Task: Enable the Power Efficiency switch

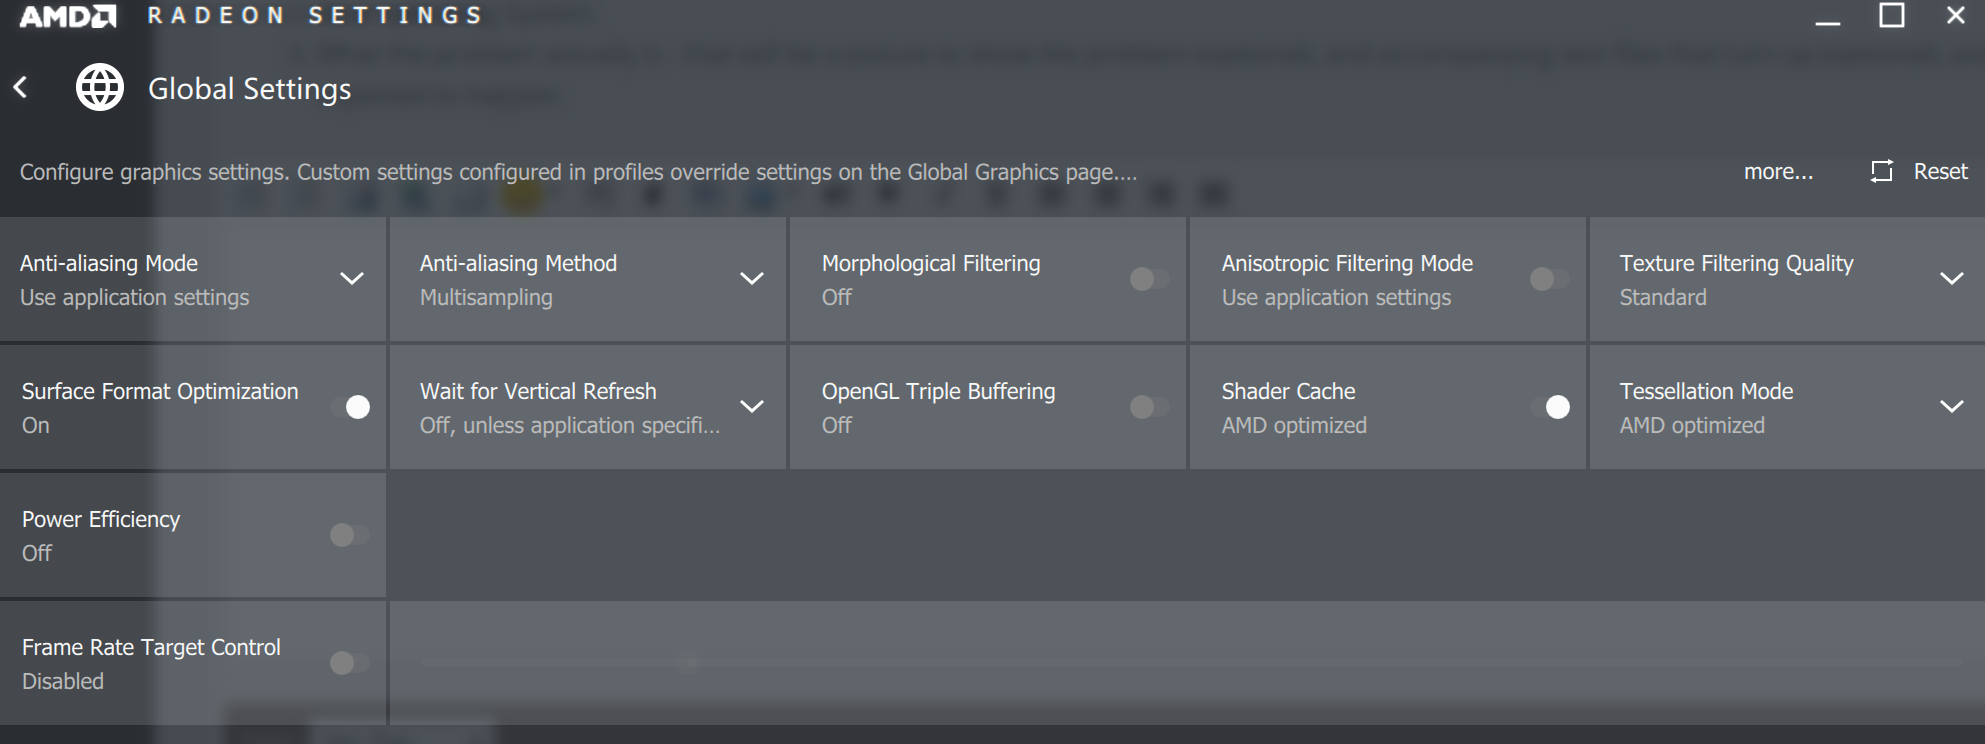Action: pyautogui.click(x=349, y=535)
